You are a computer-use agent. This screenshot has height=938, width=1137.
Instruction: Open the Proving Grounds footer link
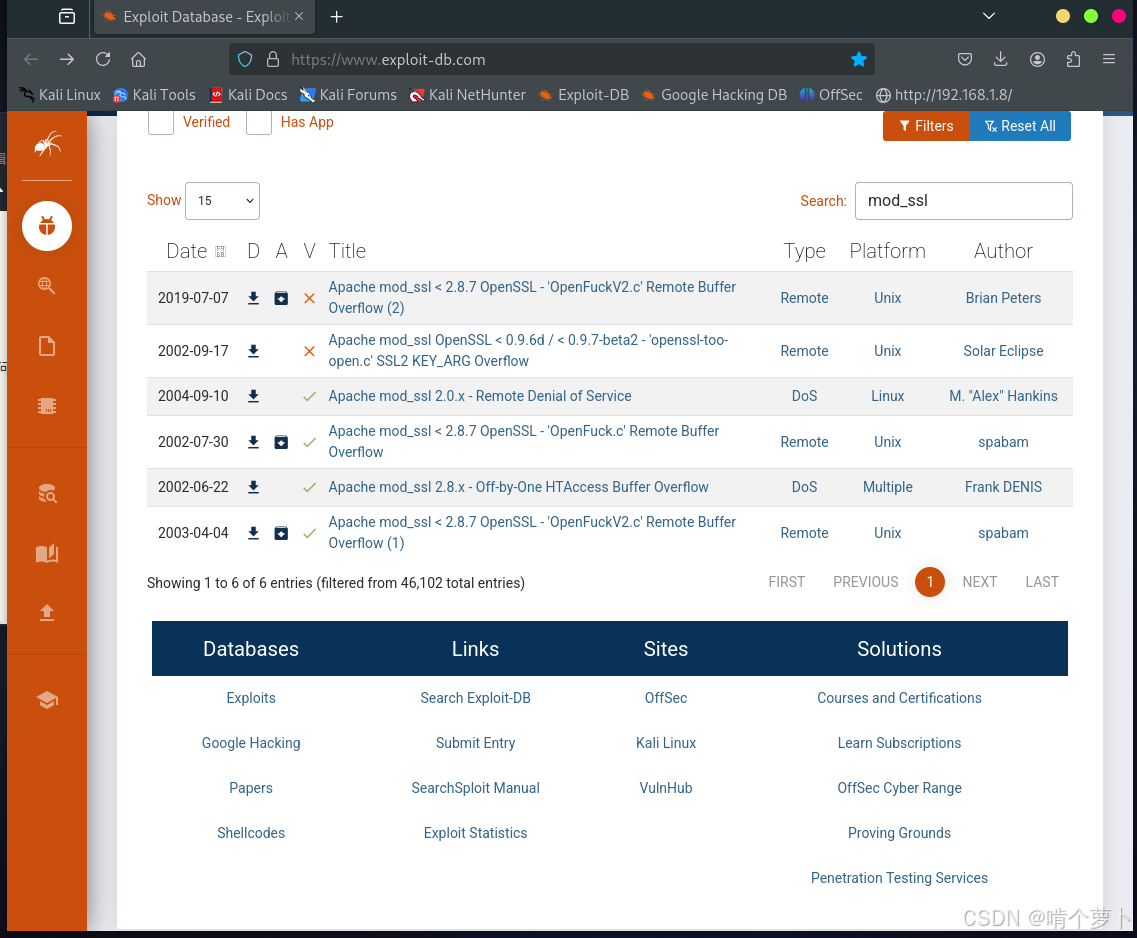899,833
